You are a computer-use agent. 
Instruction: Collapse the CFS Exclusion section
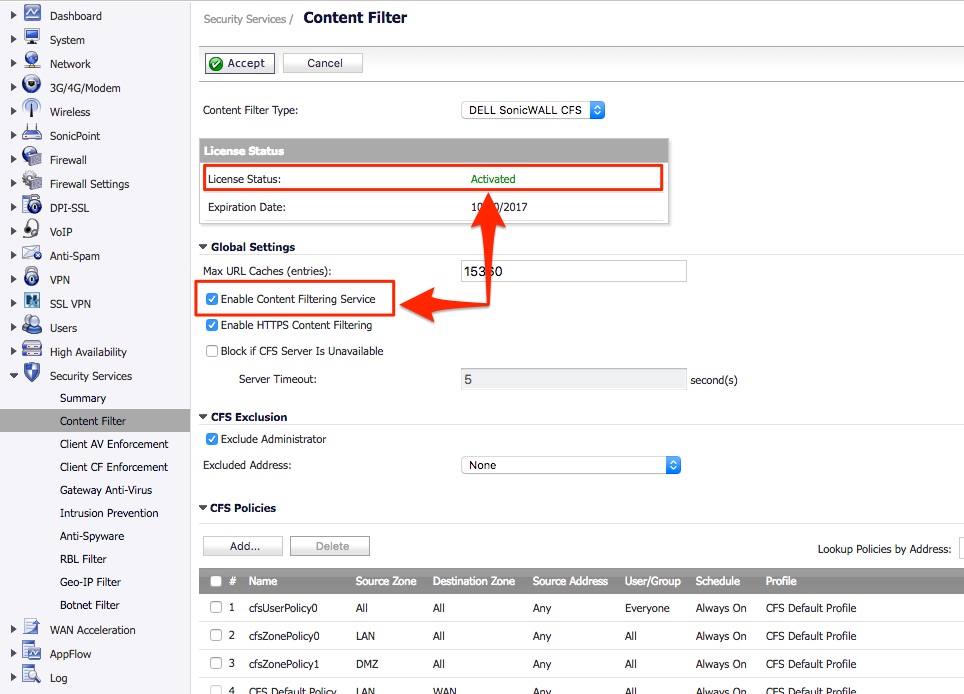(x=203, y=417)
